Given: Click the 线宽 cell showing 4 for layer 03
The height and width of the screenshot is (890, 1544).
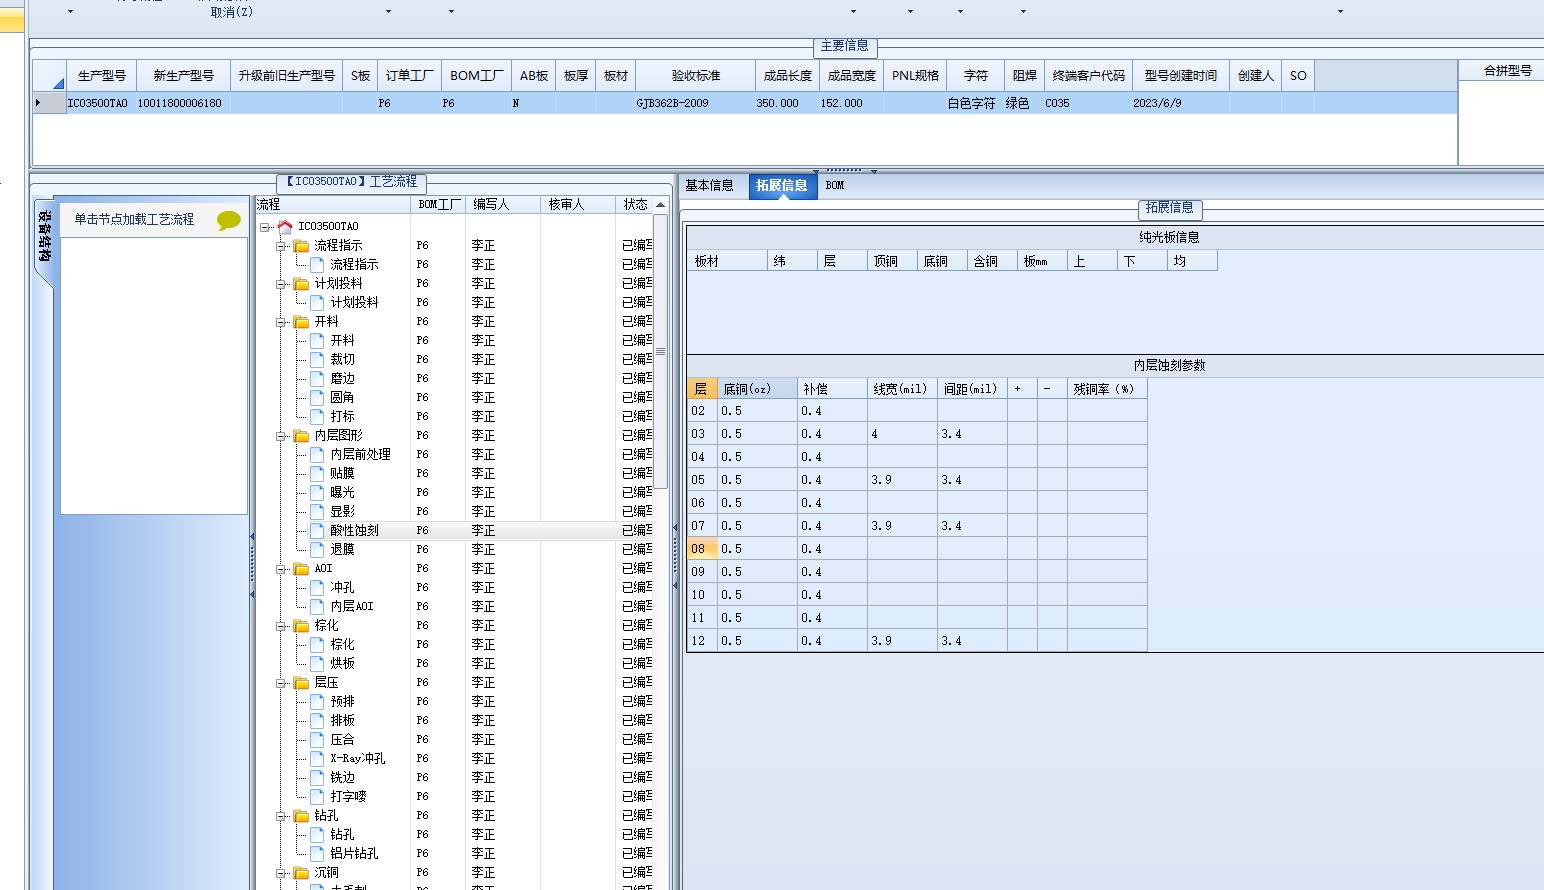Looking at the screenshot, I should pyautogui.click(x=902, y=434).
